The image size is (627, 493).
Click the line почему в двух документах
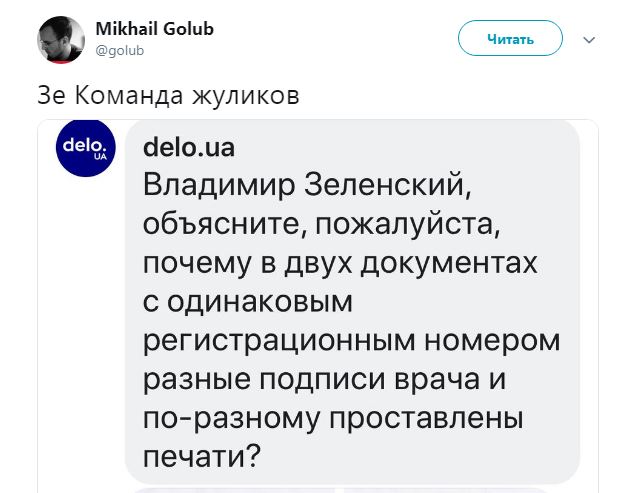[x=340, y=263]
